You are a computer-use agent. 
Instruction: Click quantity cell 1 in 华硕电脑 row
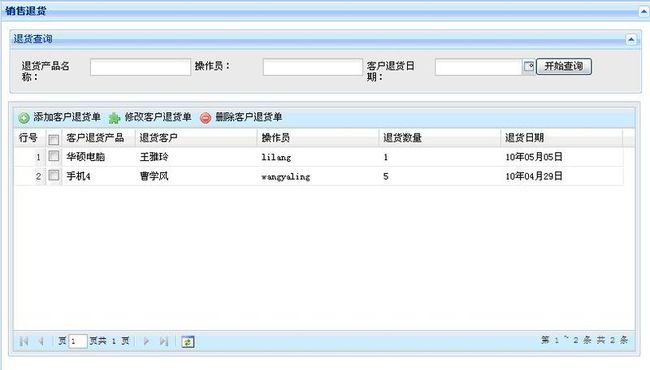coord(440,157)
